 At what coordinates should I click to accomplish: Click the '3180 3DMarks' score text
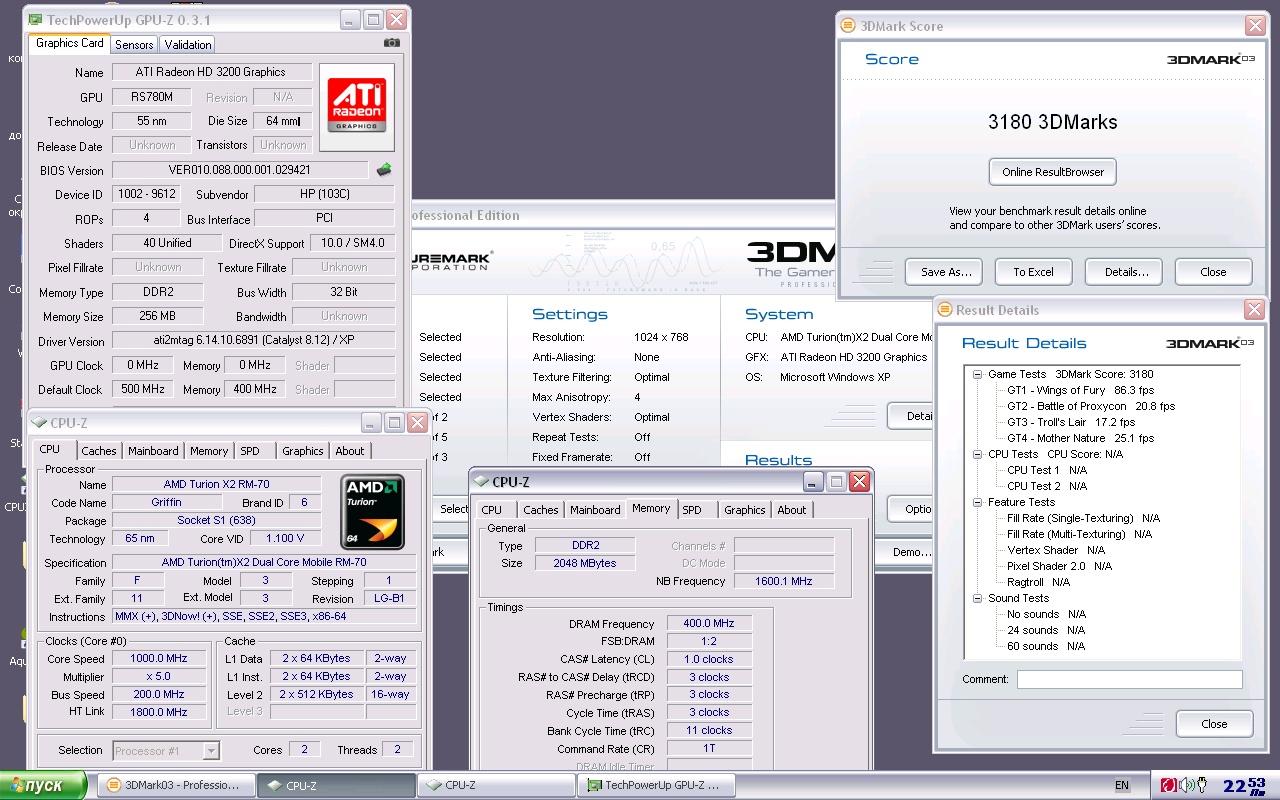[1052, 122]
